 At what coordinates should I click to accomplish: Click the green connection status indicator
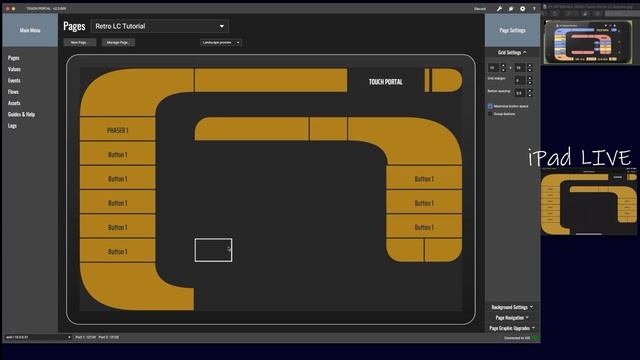[x=535, y=338]
